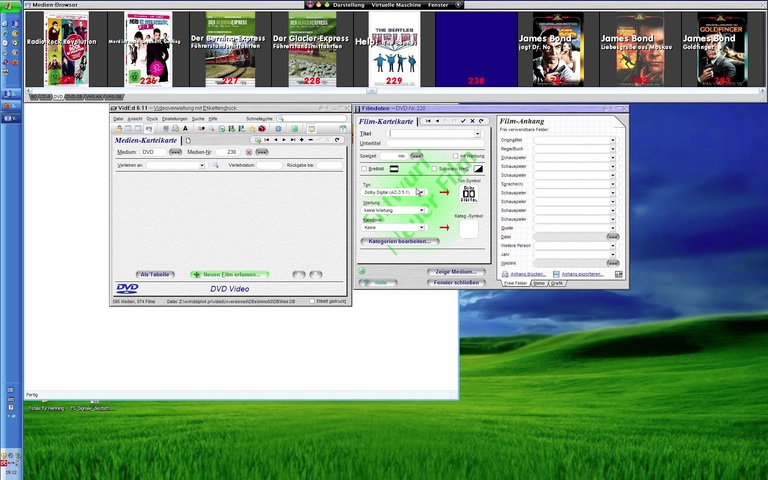Click the green globe icon in VidEd toolbar
The height and width of the screenshot is (480, 768).
[294, 129]
